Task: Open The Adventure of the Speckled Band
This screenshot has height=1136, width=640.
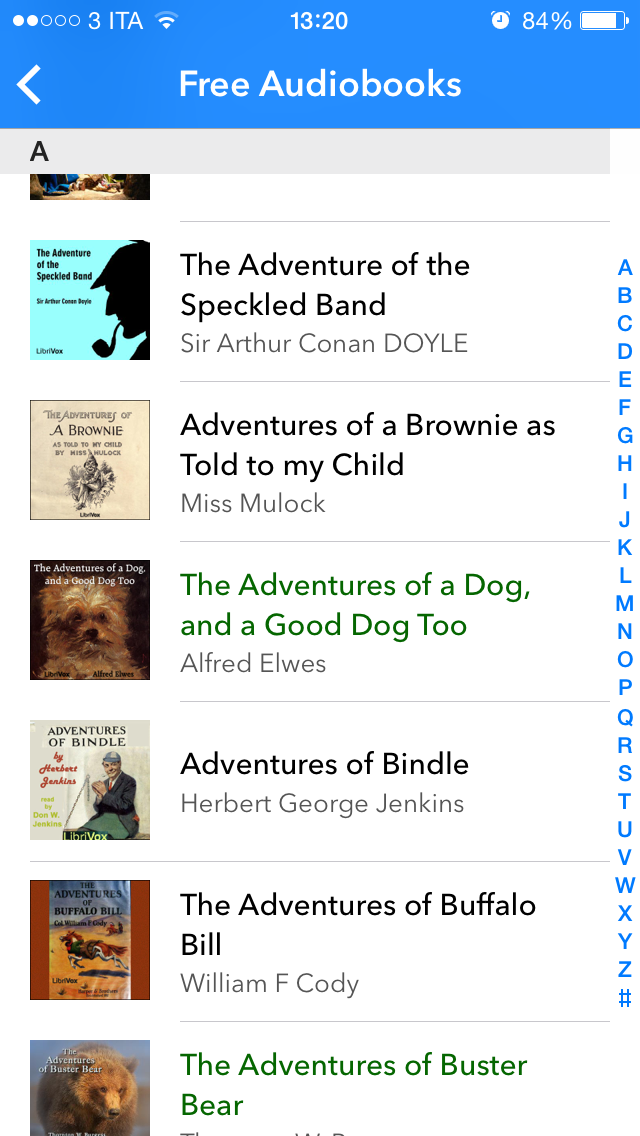Action: tap(324, 285)
